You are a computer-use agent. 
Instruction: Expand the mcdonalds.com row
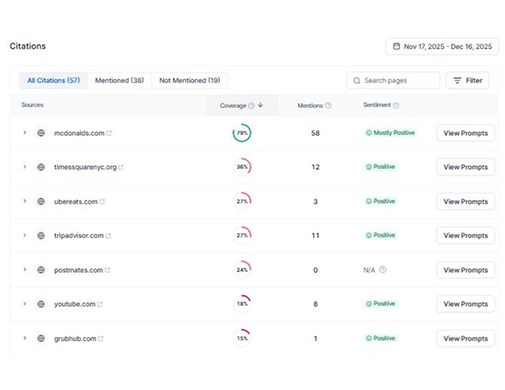coord(25,133)
